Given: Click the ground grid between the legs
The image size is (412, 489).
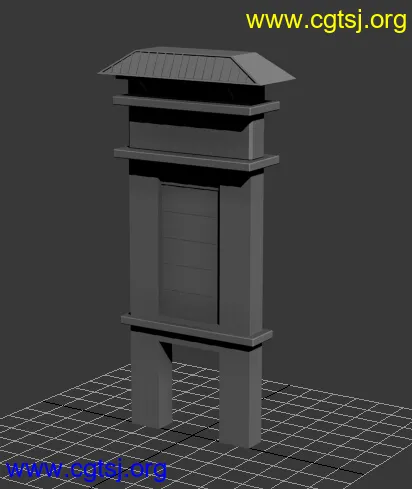Looking at the screenshot, I should point(195,400).
